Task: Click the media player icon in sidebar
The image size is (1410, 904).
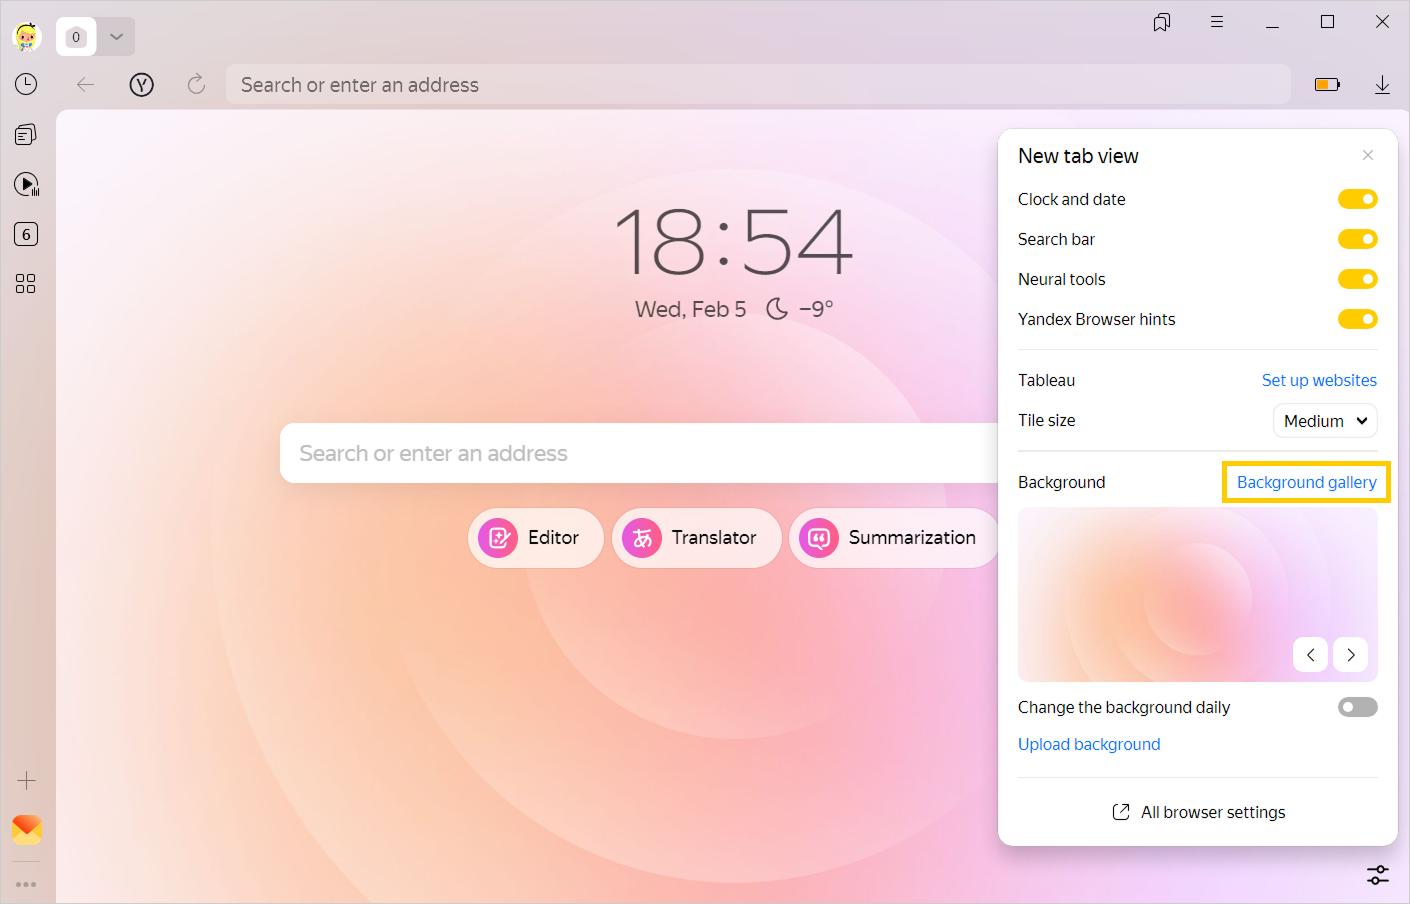Action: point(26,185)
